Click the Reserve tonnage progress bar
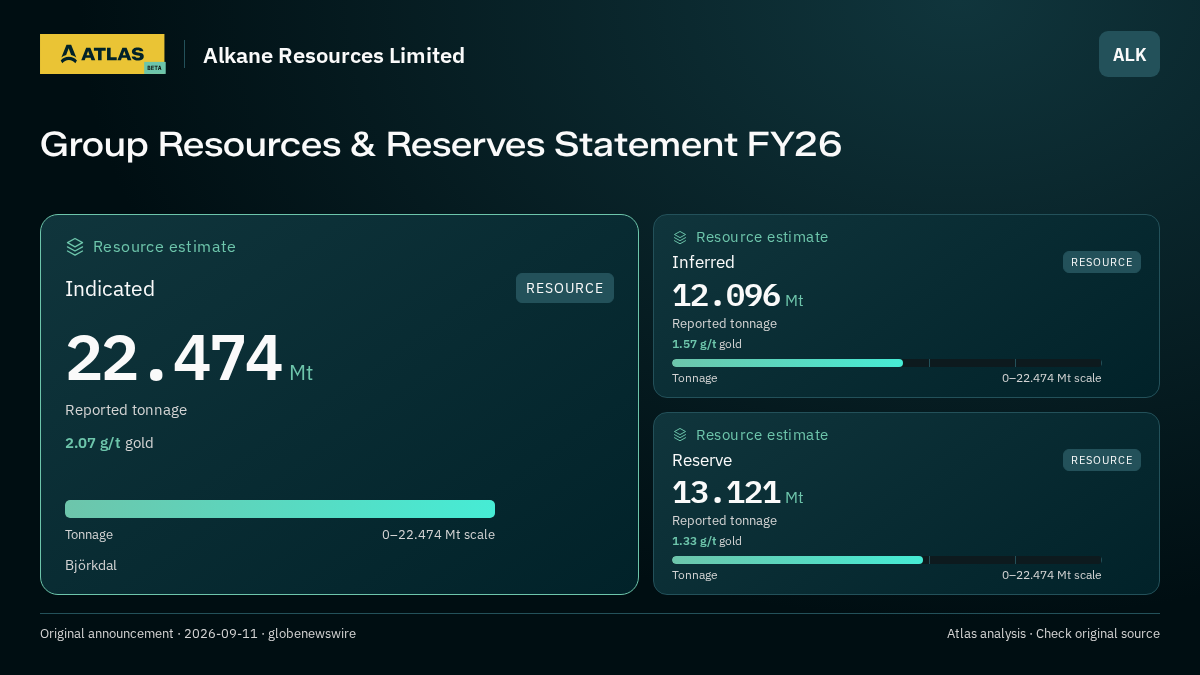 tap(887, 560)
